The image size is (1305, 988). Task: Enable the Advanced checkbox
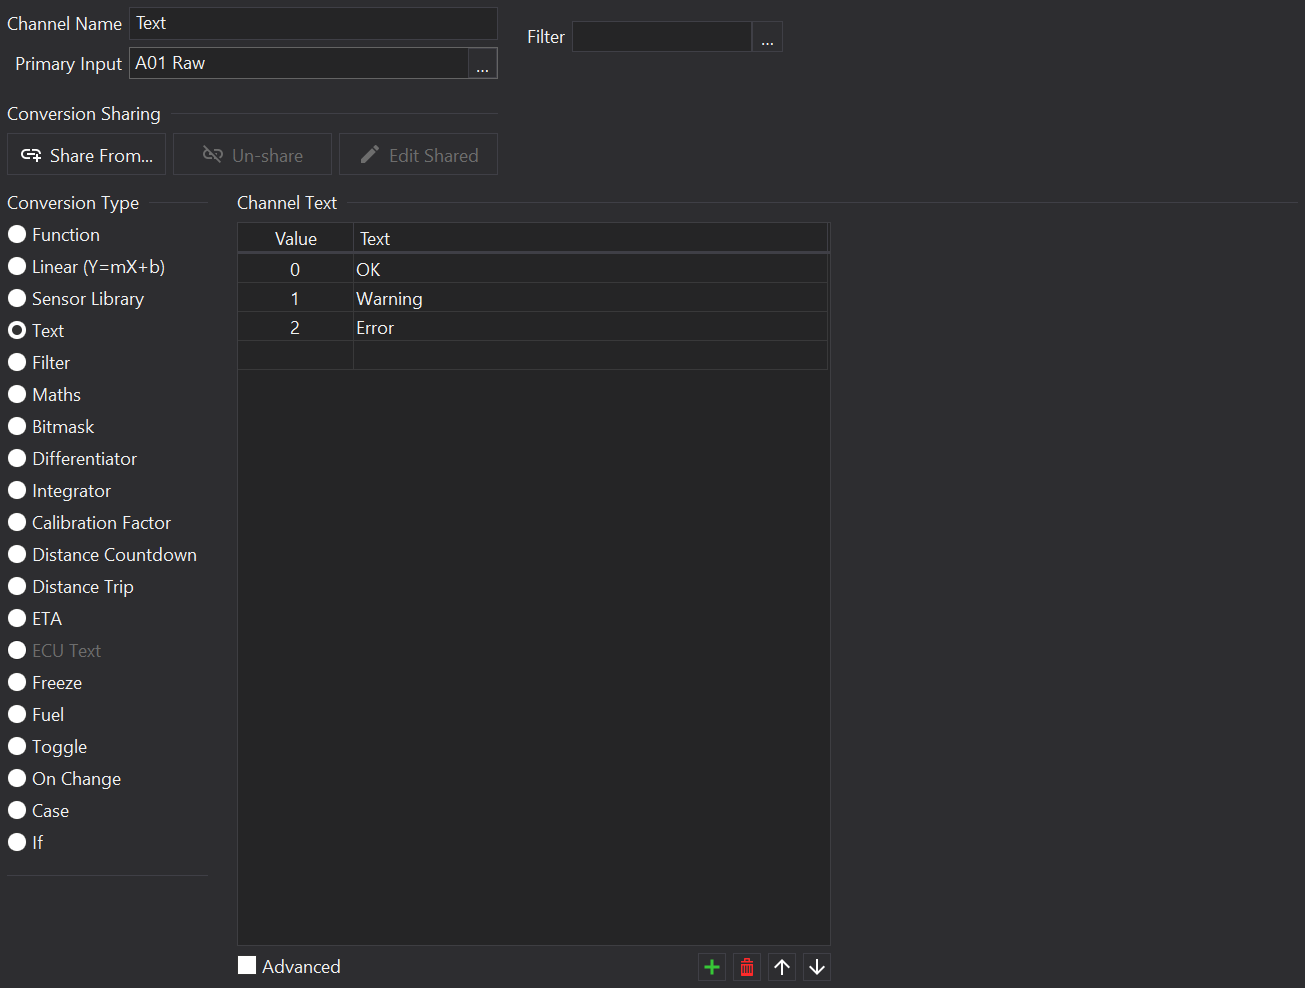247,965
